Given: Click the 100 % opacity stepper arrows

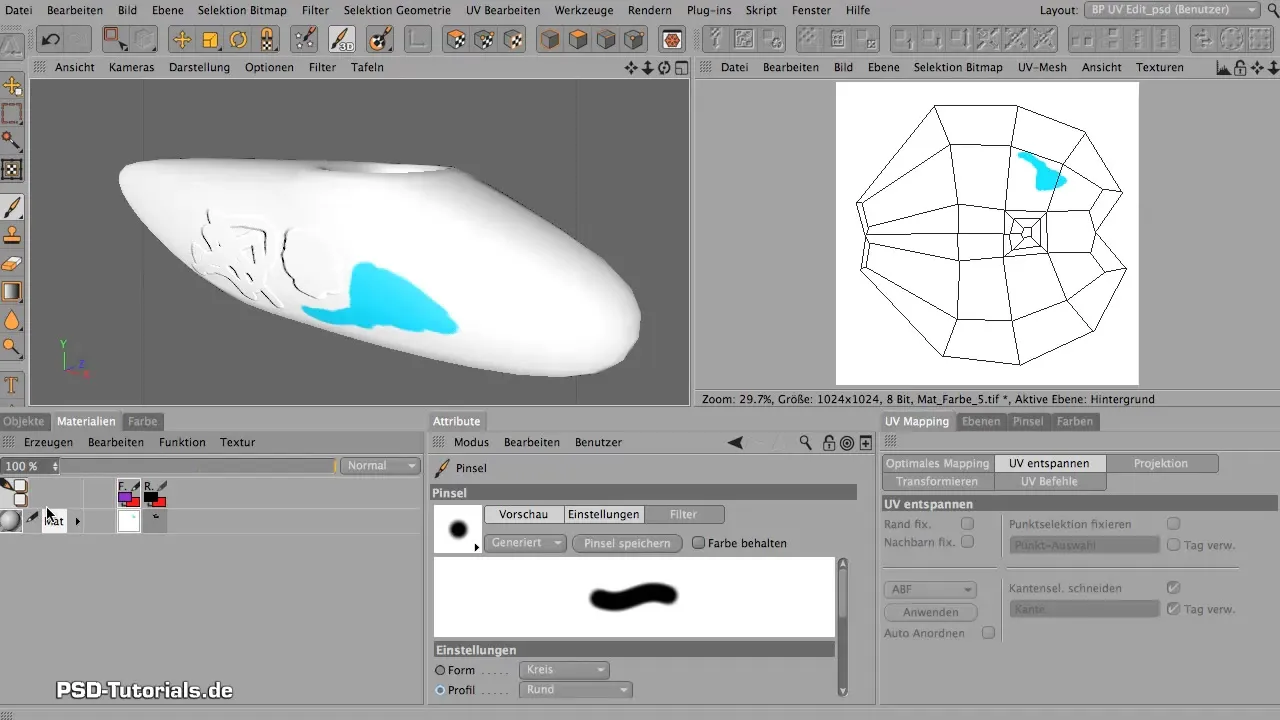Looking at the screenshot, I should tap(55, 466).
